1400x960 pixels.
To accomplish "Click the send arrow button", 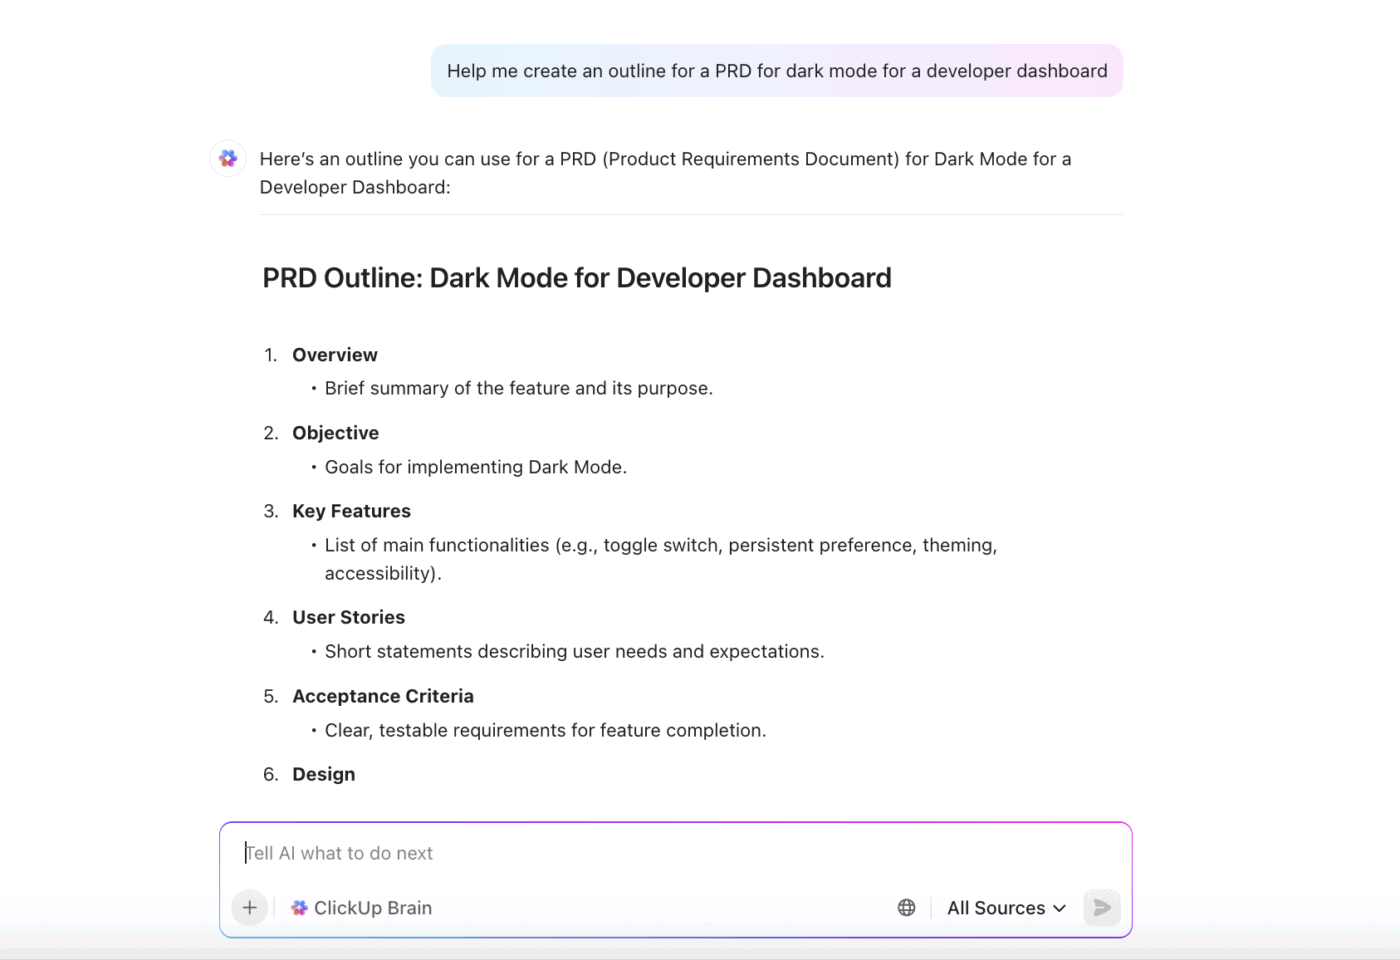I will point(1102,908).
